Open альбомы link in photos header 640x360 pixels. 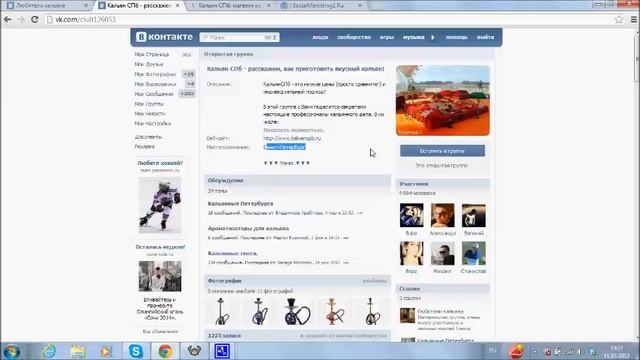[374, 281]
